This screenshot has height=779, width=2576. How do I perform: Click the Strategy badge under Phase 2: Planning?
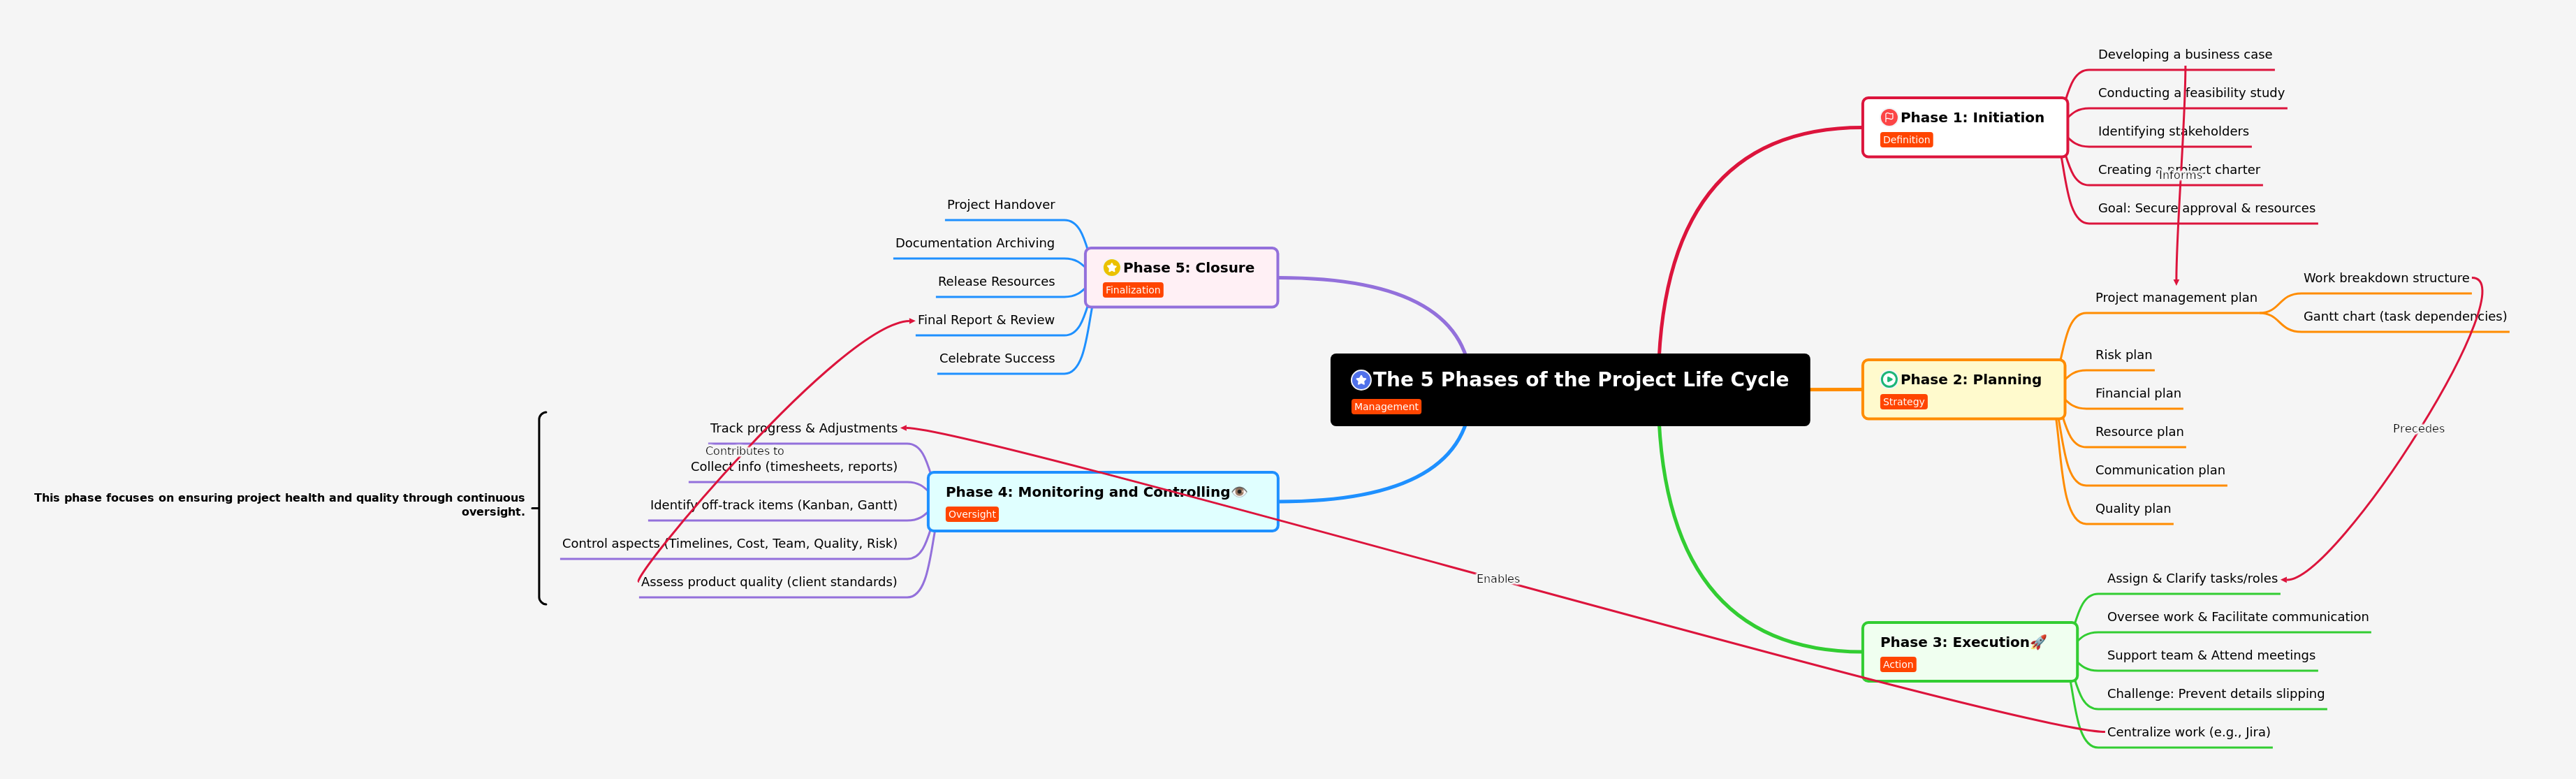[1903, 401]
